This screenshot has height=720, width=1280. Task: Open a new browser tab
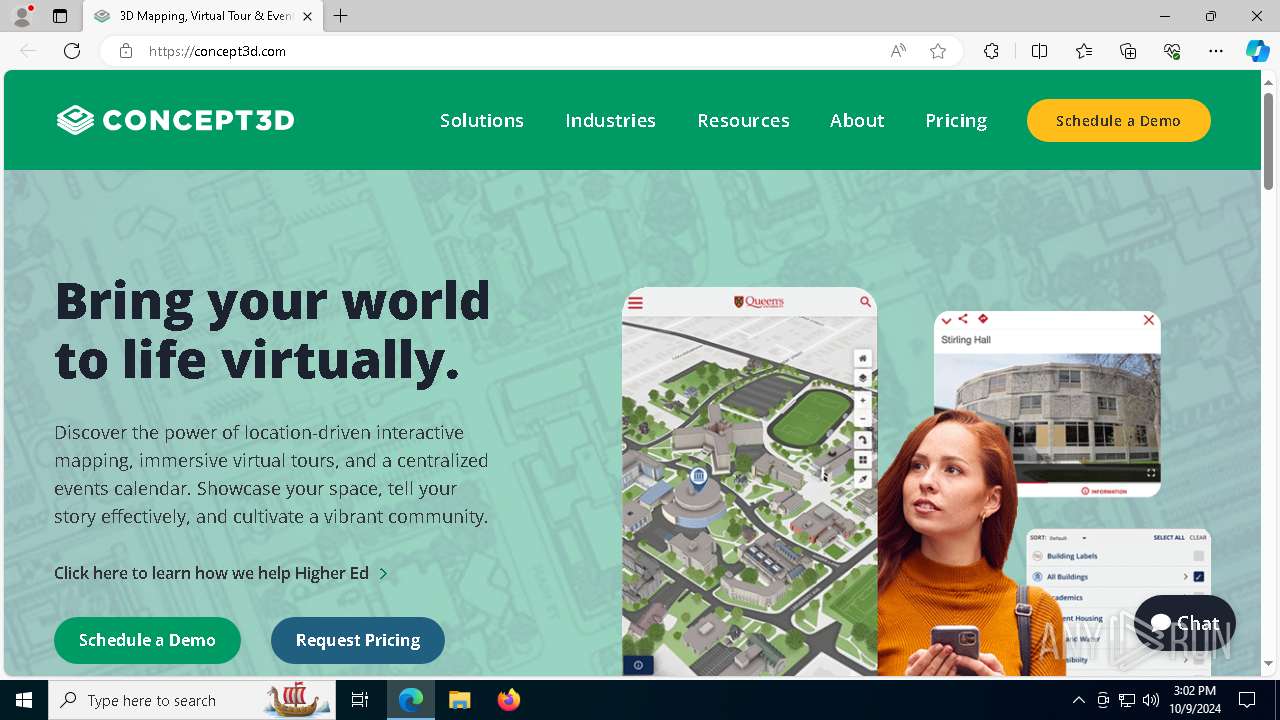(341, 16)
